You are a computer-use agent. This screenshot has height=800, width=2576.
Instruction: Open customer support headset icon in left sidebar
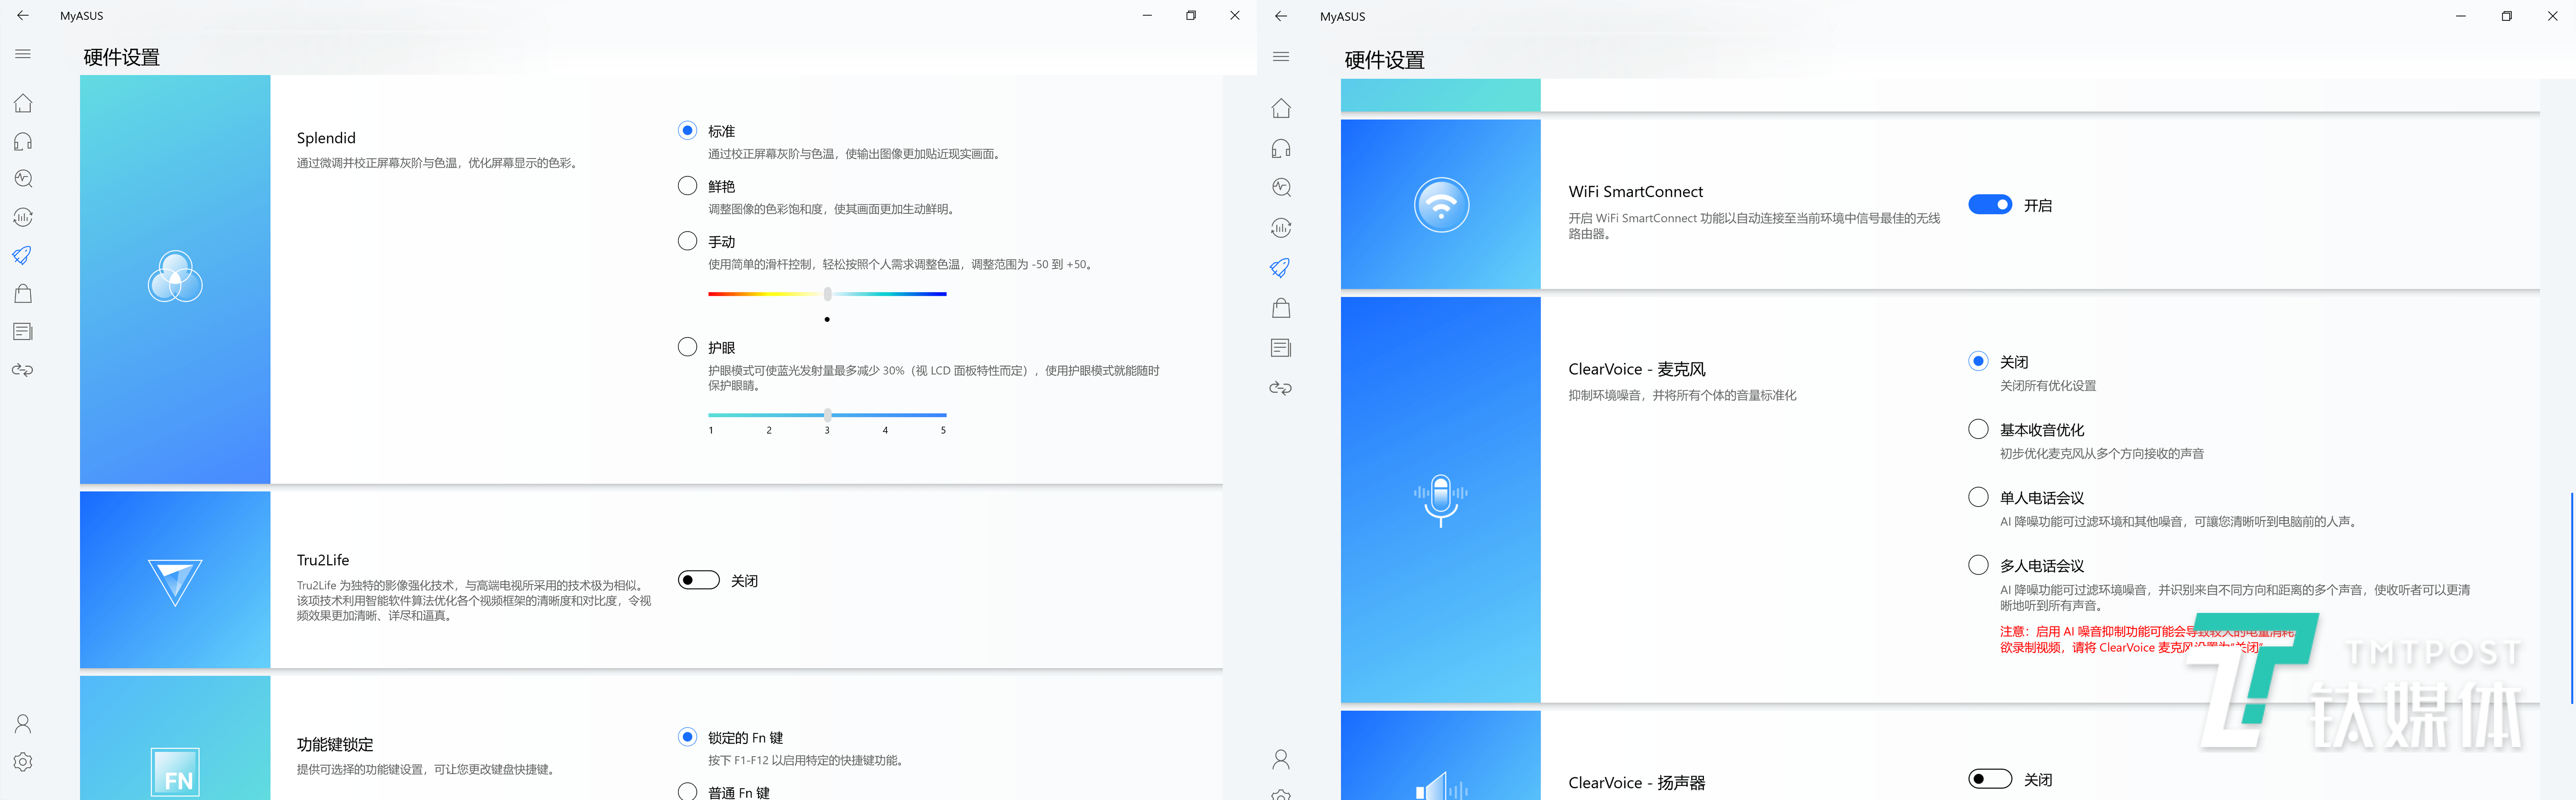(23, 141)
